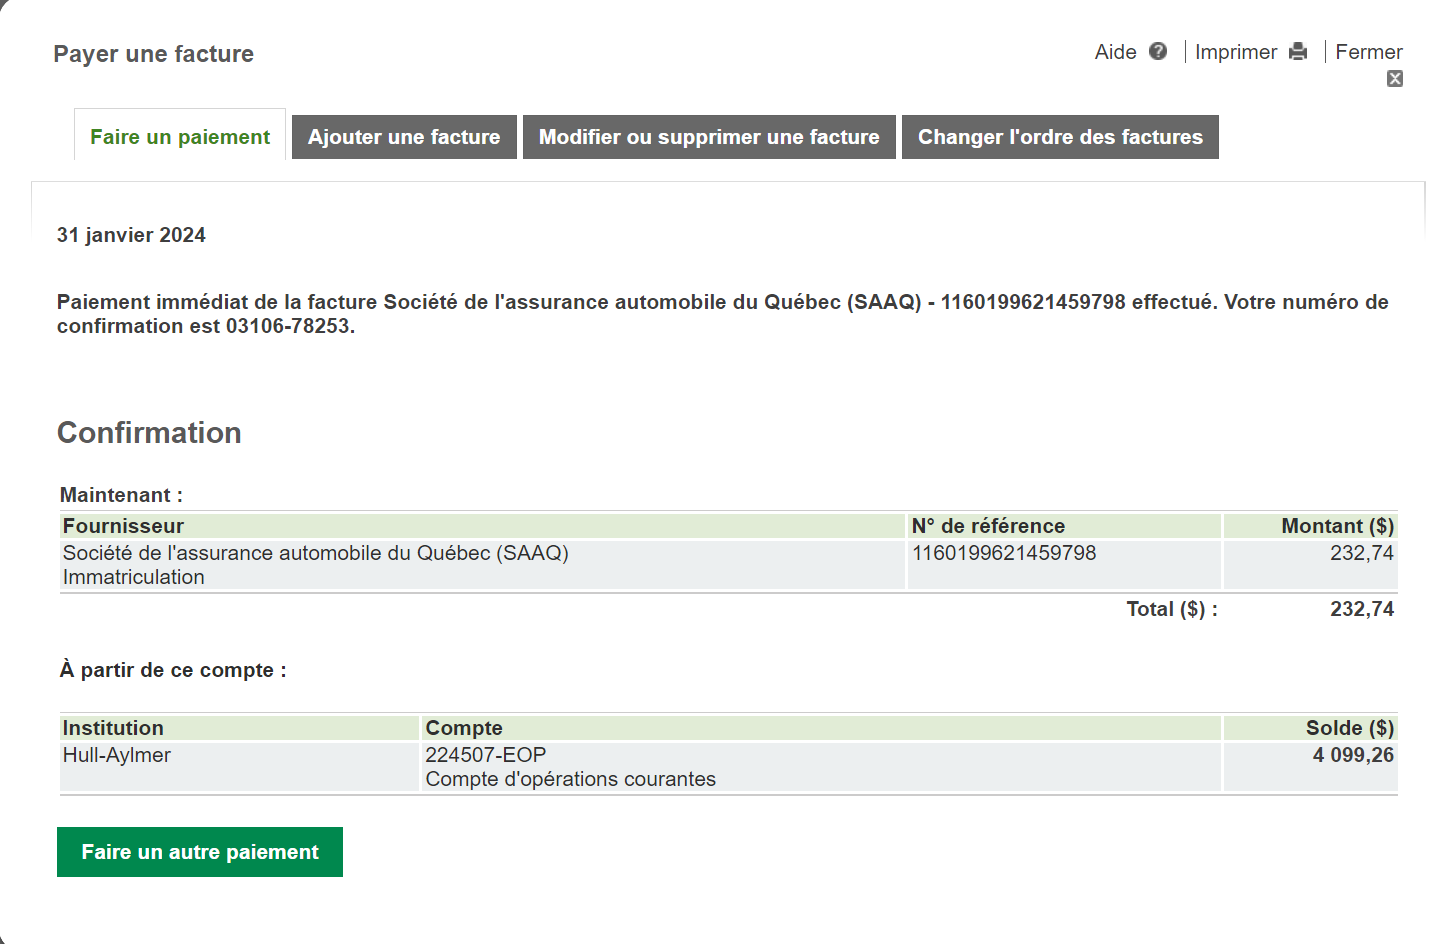This screenshot has width=1447, height=944.
Task: Click the Compte column header
Action: (x=821, y=728)
